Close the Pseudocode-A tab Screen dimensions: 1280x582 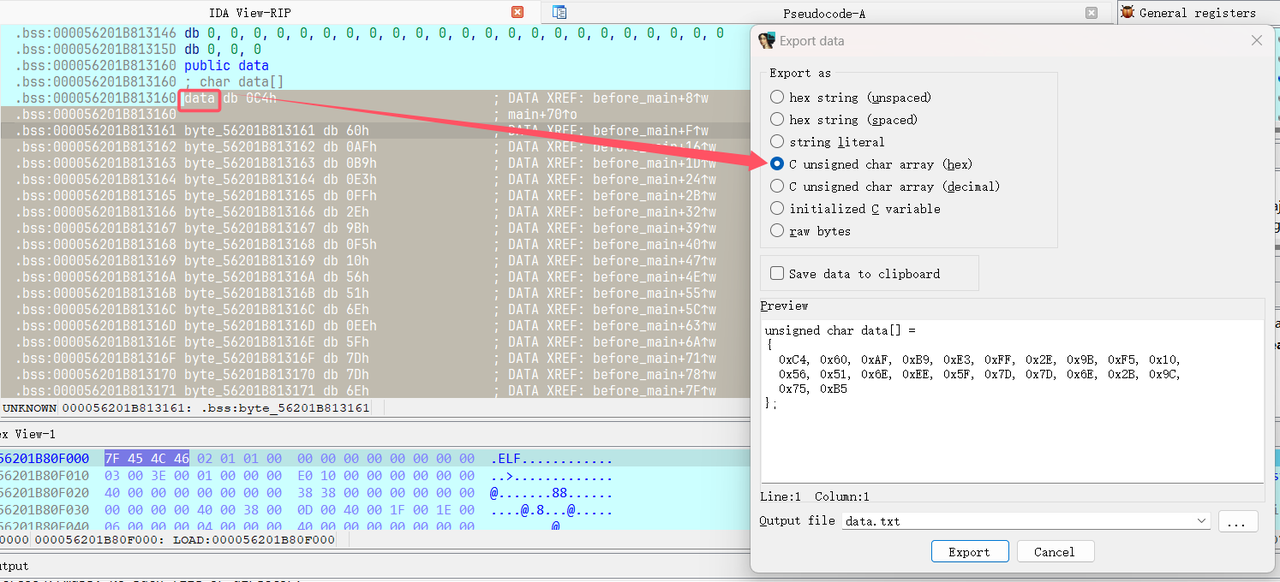(1092, 13)
